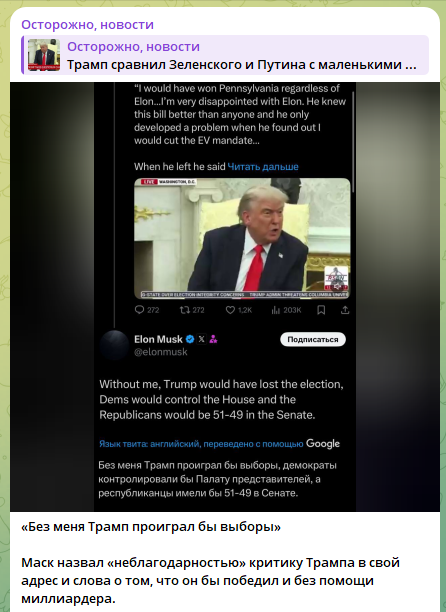This screenshot has height=612, width=446.
Task: Click the purple subscriber badge icon
Action: pyautogui.click(x=213, y=339)
